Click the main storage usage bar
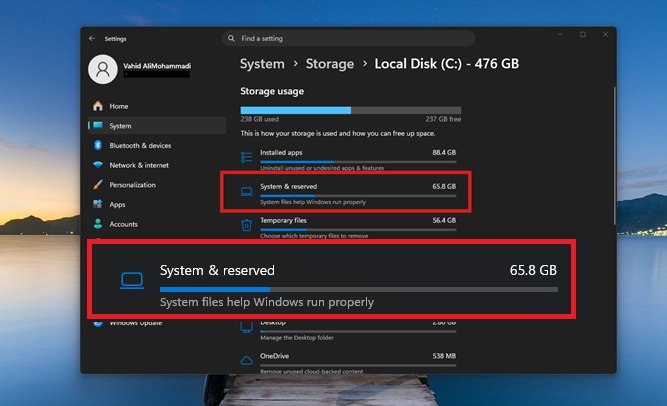 [351, 111]
